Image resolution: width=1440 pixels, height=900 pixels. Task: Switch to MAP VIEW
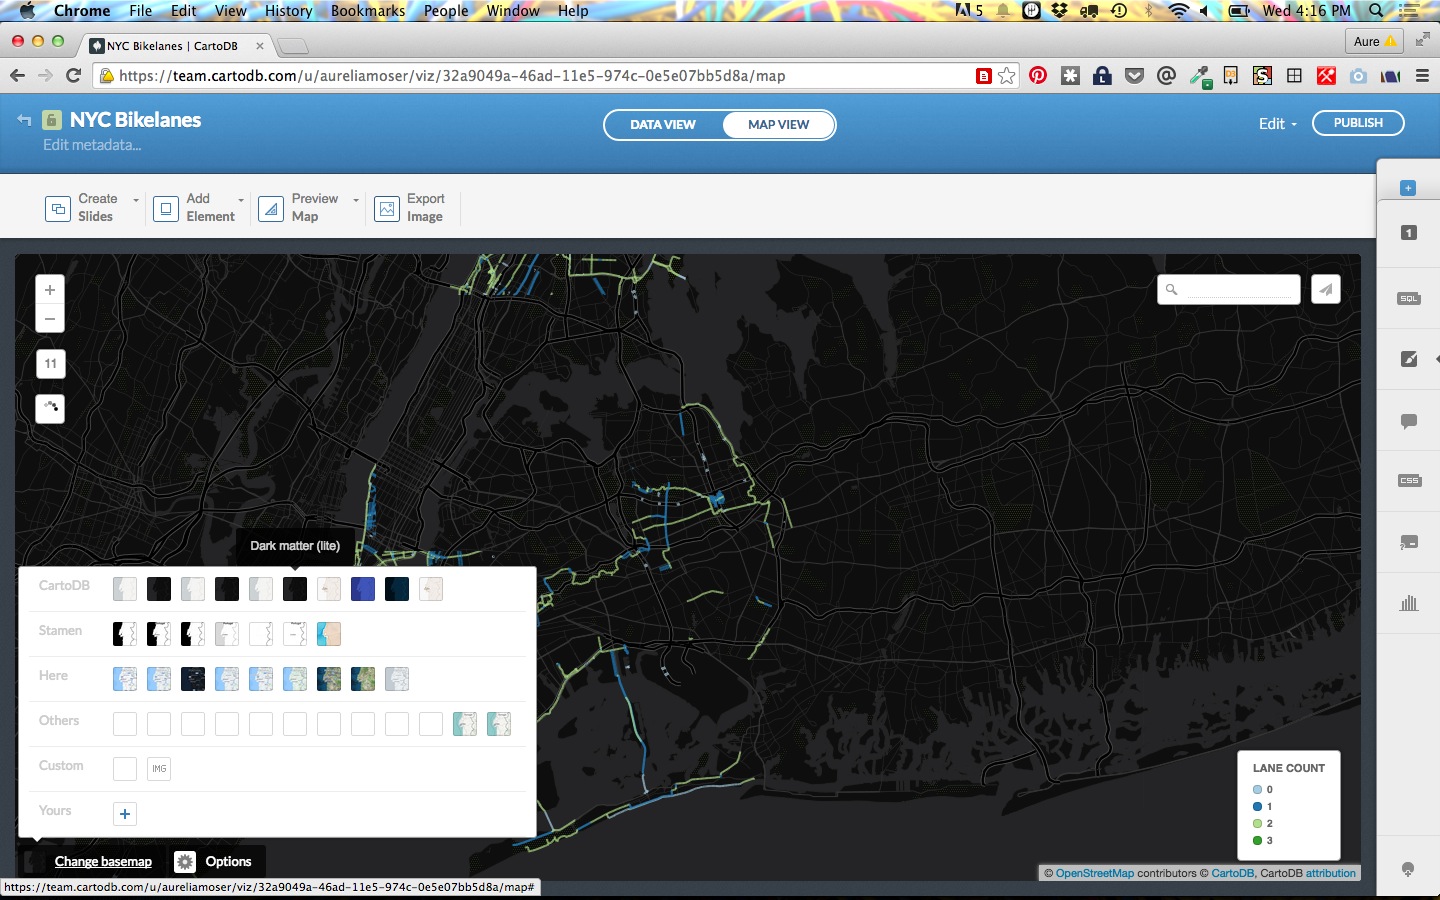click(779, 125)
